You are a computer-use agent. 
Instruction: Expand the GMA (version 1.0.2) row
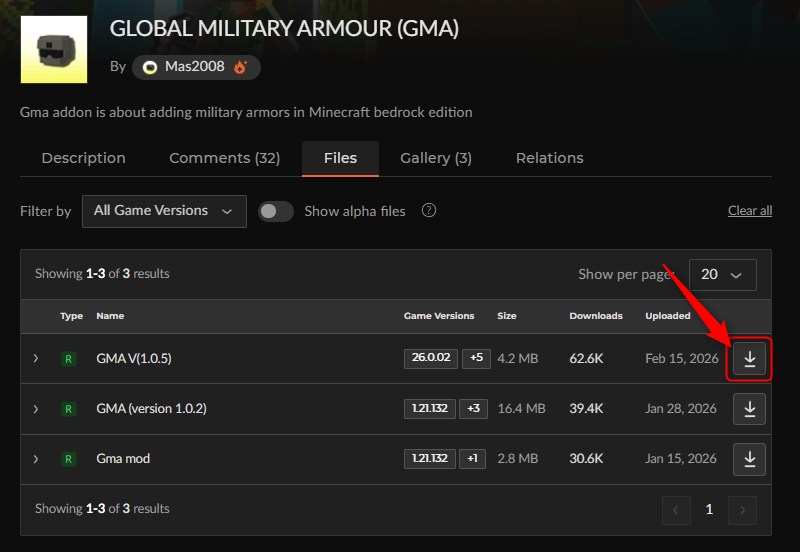36,409
